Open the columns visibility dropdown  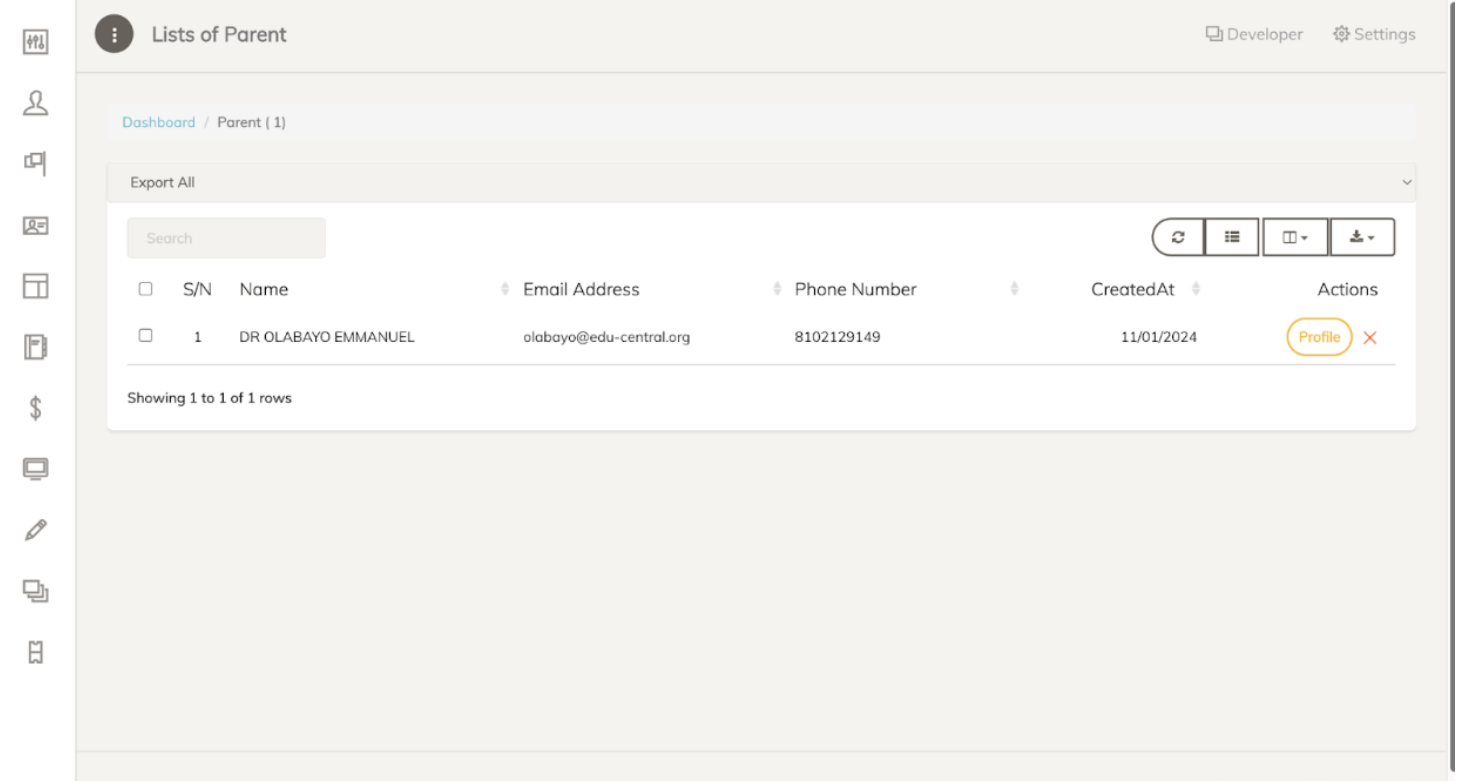(1295, 238)
